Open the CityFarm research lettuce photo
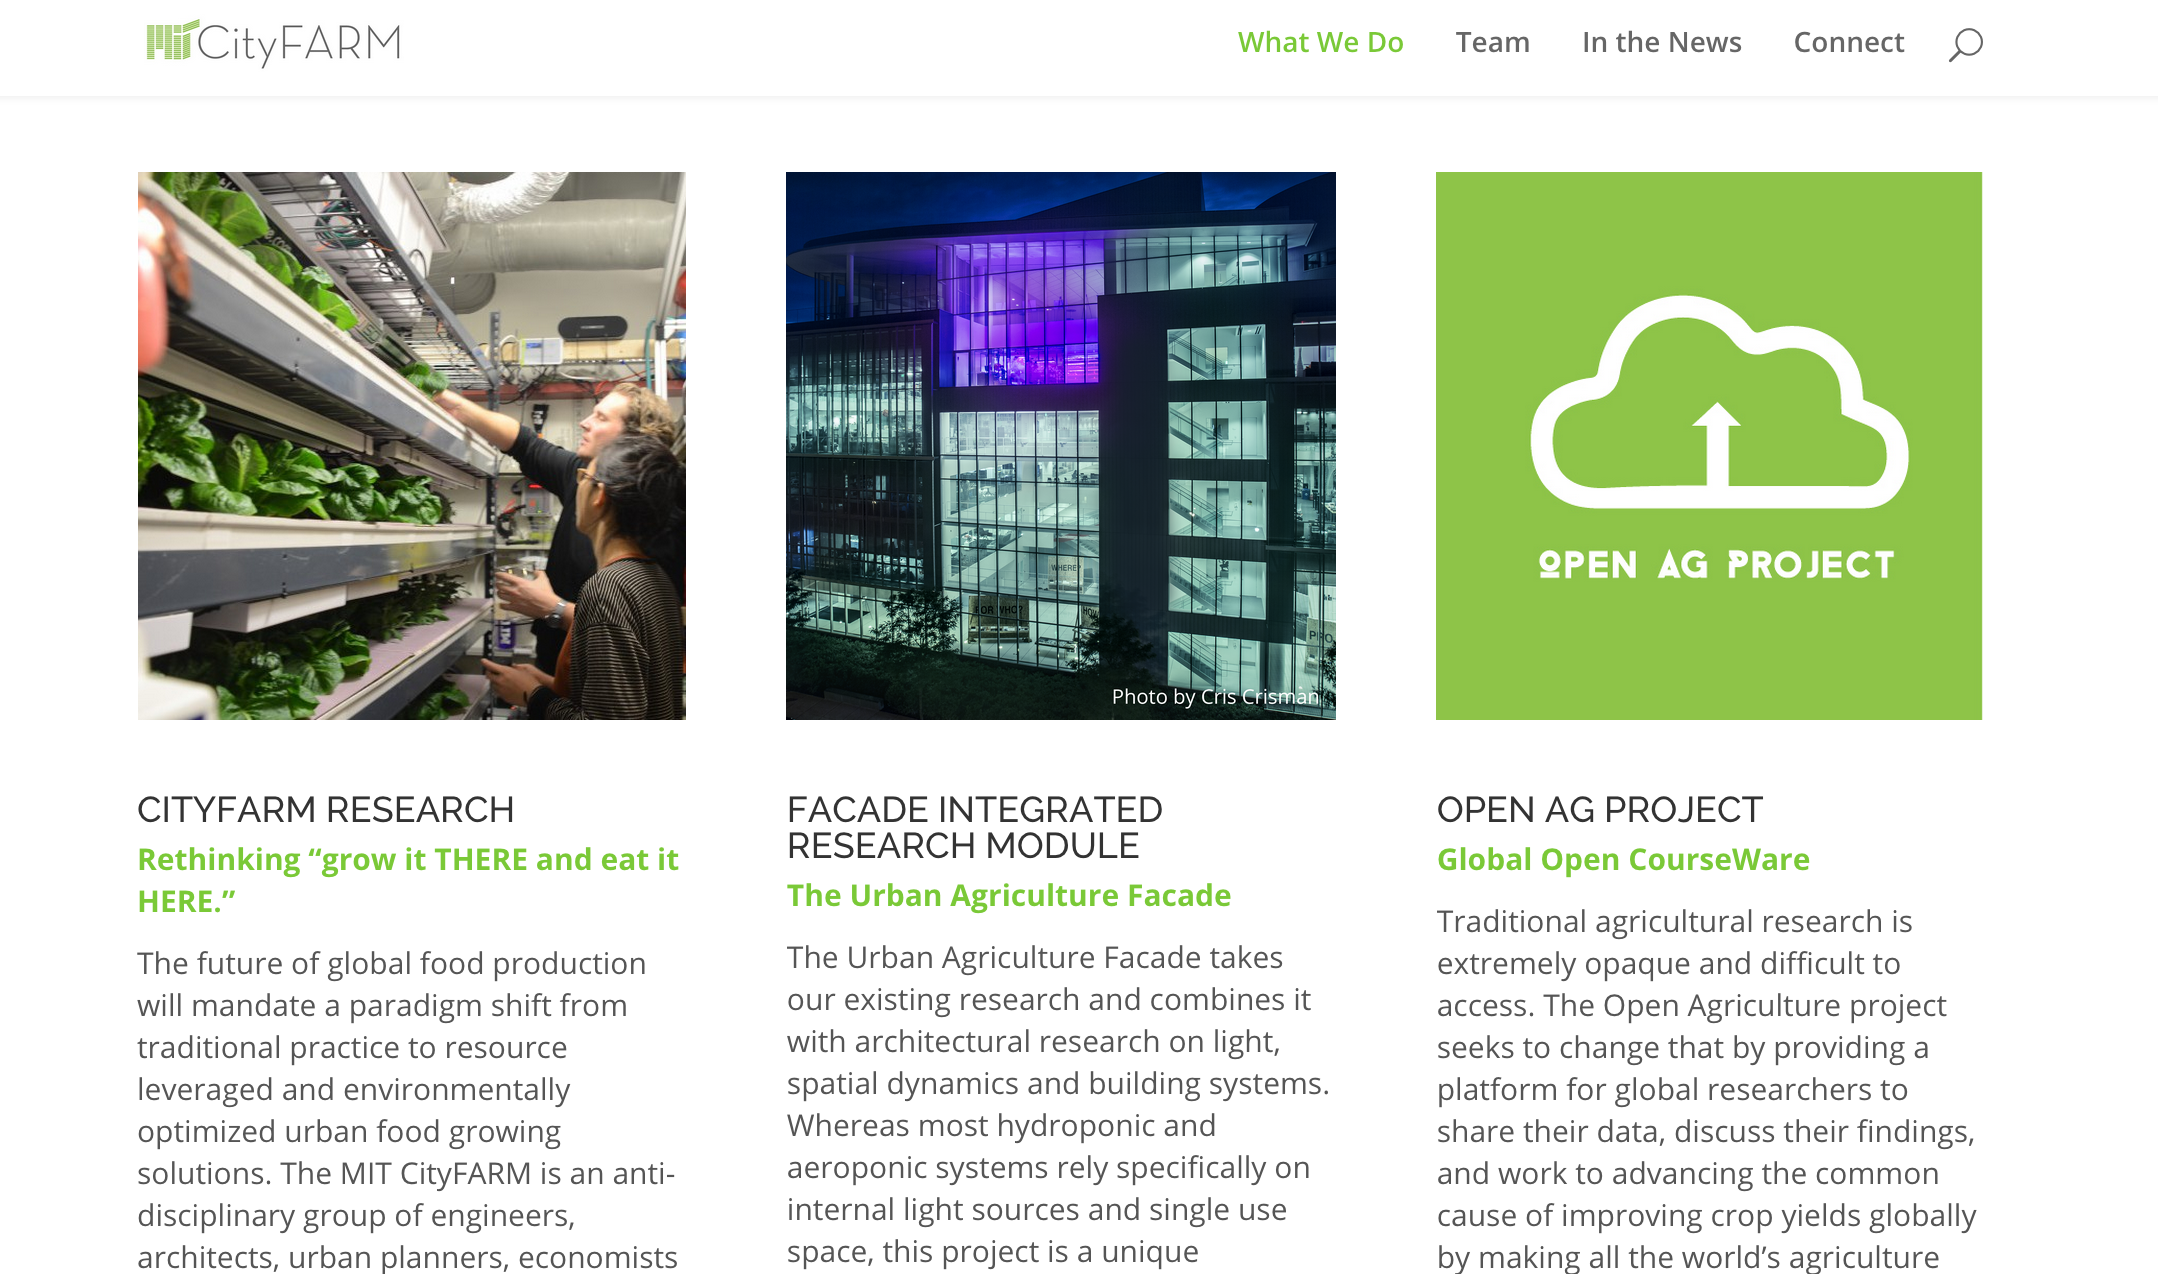The image size is (2158, 1274). pos(412,446)
